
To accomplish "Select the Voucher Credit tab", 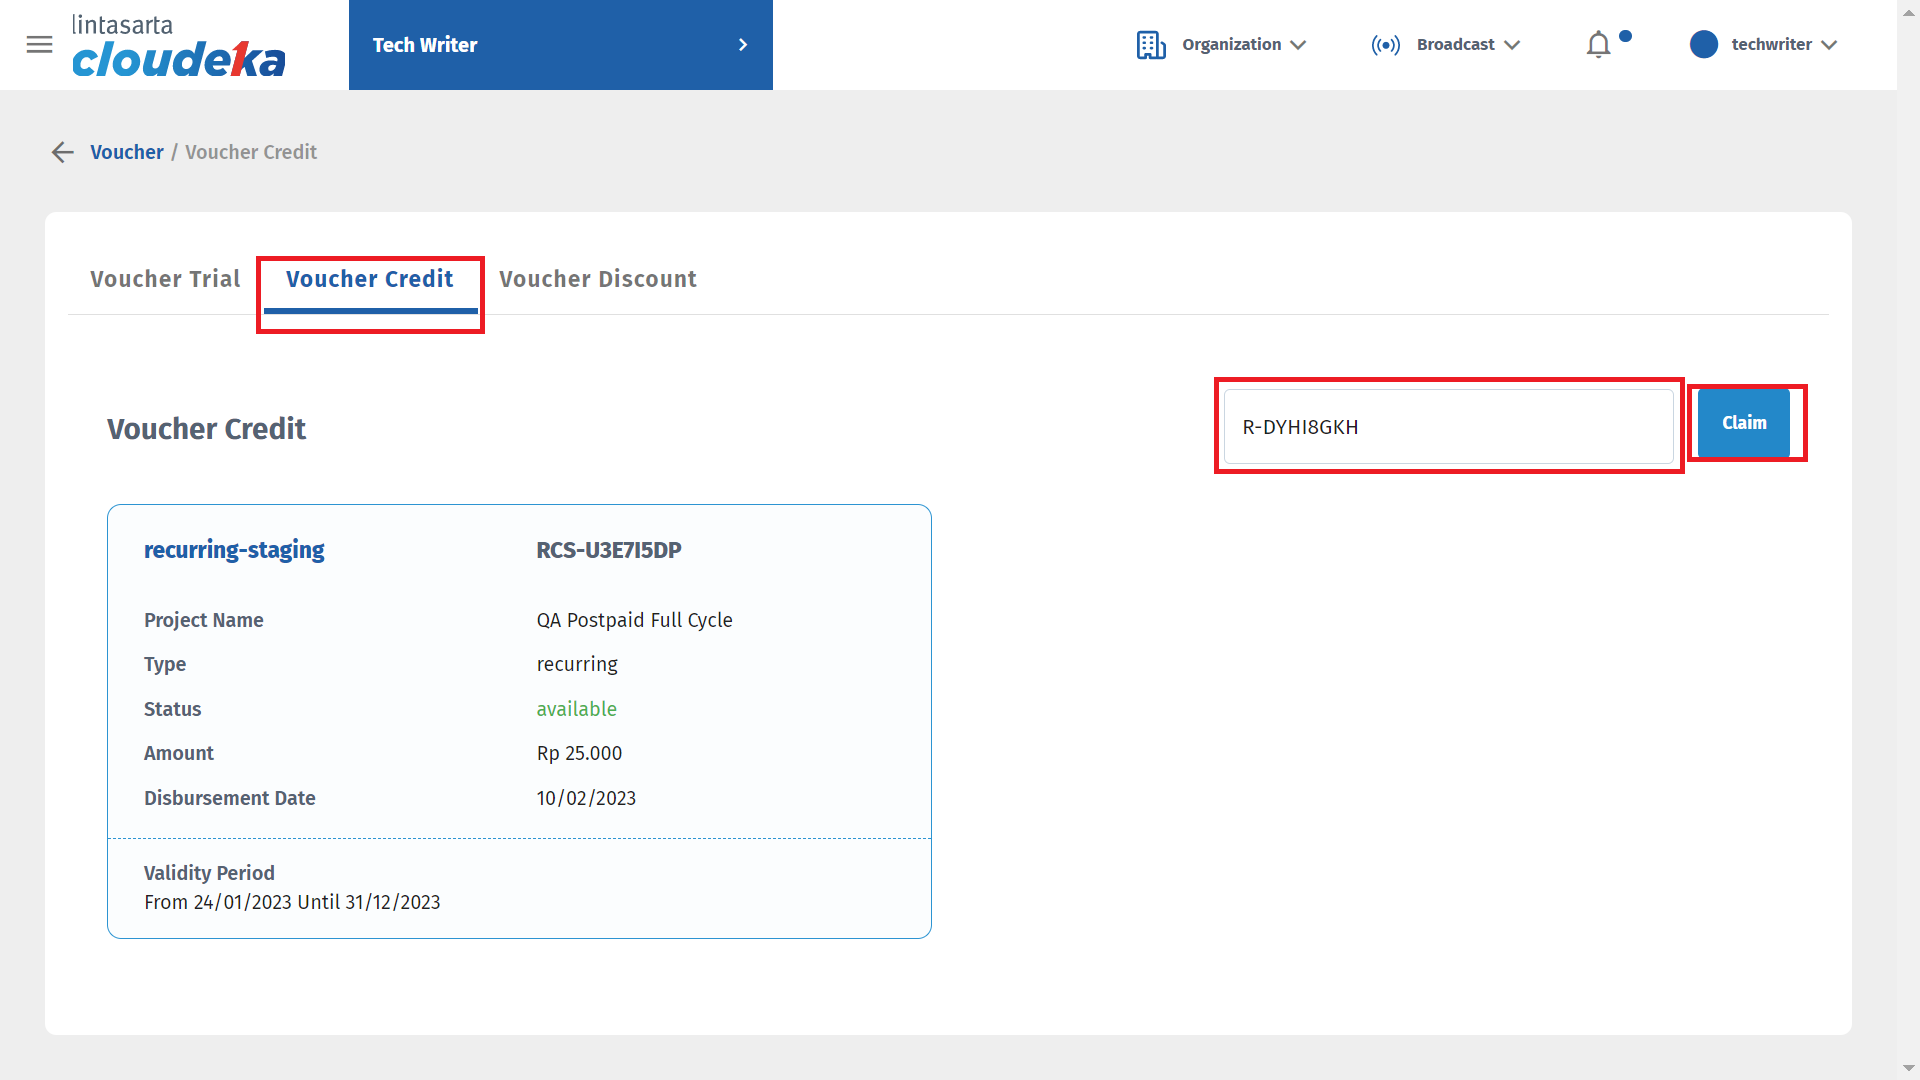I will pyautogui.click(x=369, y=279).
